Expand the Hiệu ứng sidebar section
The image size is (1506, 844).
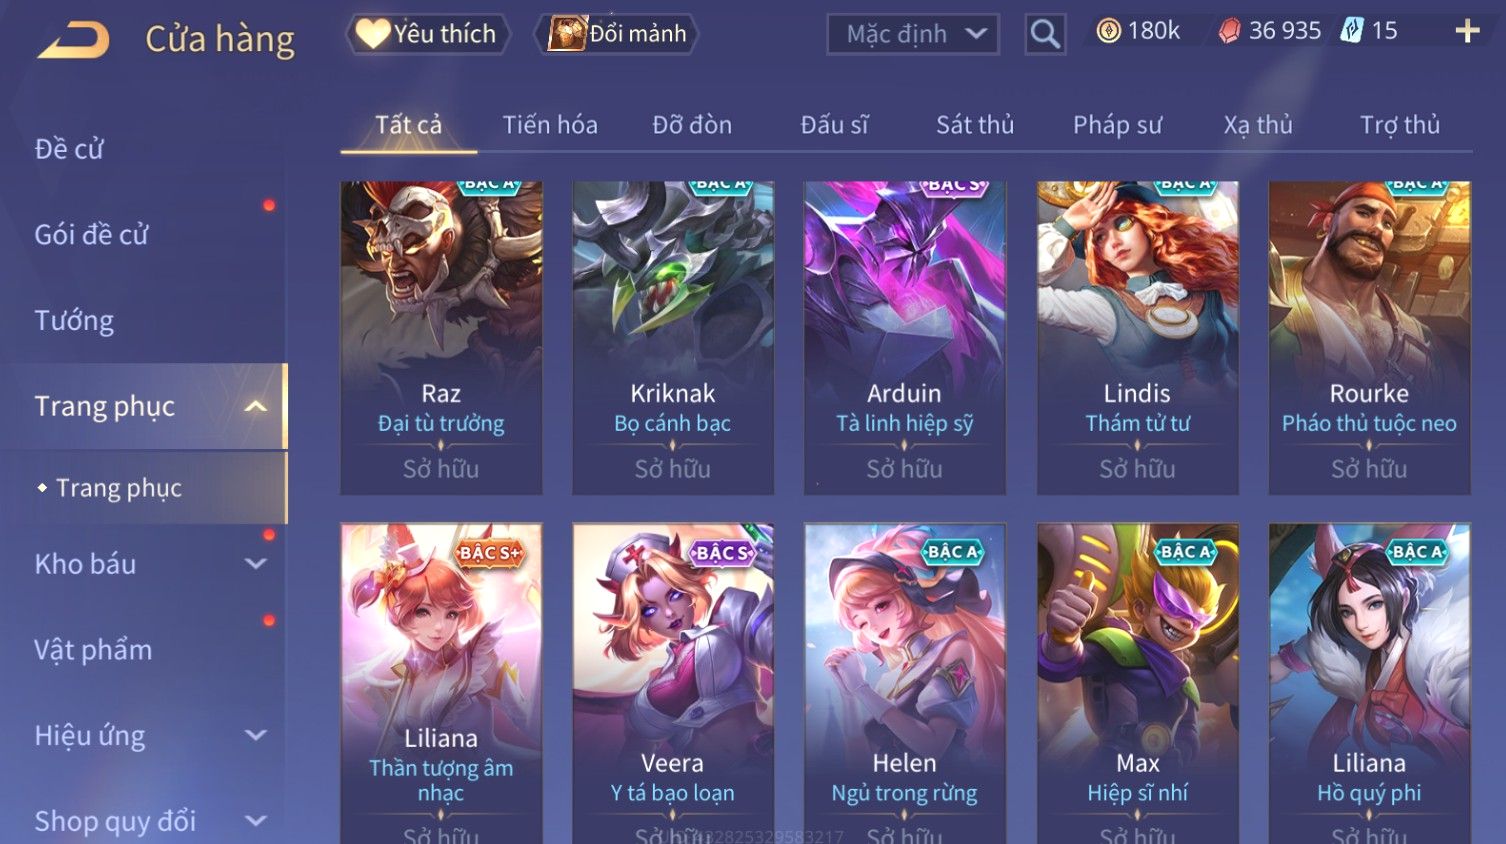[256, 736]
